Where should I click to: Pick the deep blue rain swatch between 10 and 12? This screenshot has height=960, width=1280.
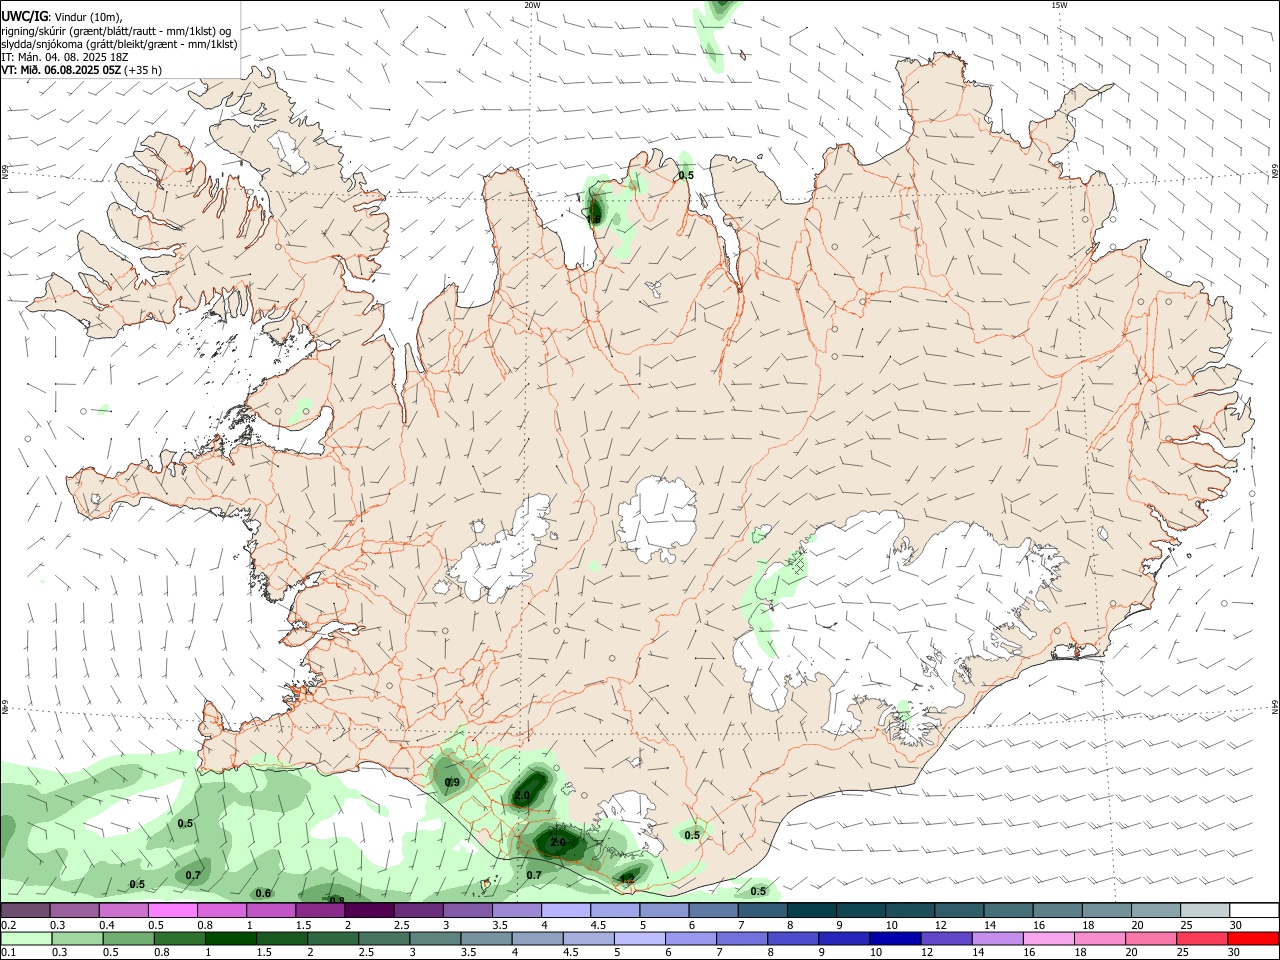point(895,938)
